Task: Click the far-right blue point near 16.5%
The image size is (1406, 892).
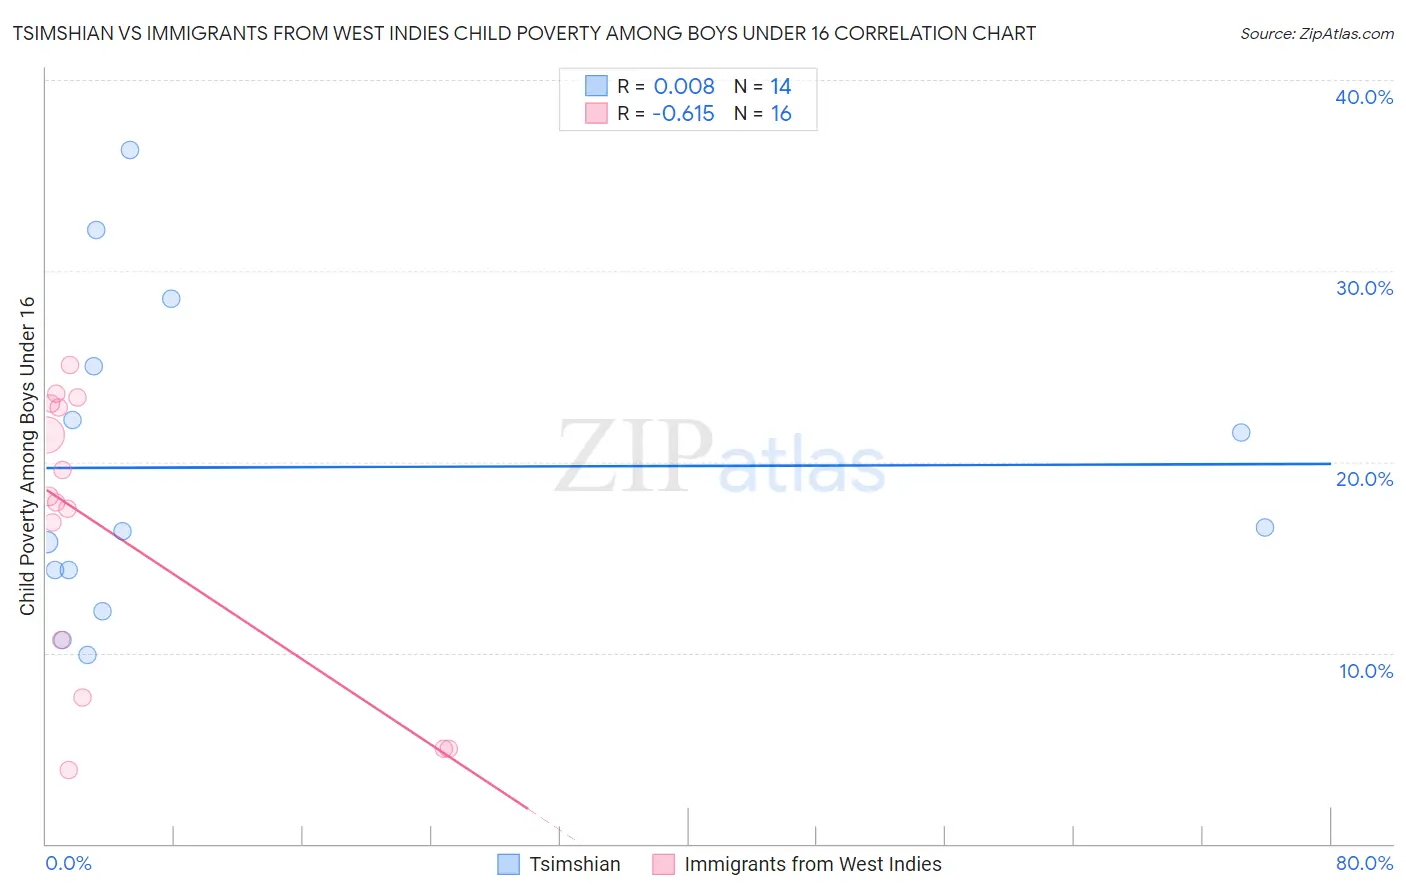Action: click(1265, 528)
